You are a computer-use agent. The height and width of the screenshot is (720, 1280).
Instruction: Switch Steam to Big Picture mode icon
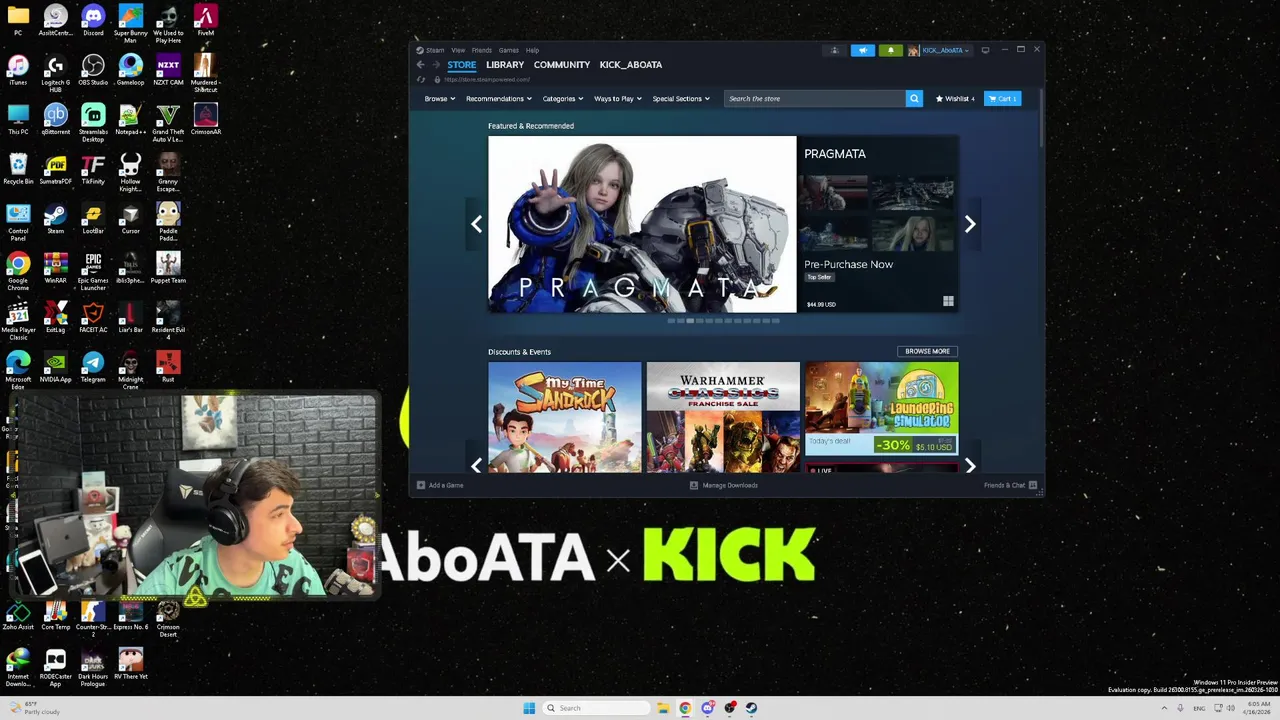pos(985,50)
